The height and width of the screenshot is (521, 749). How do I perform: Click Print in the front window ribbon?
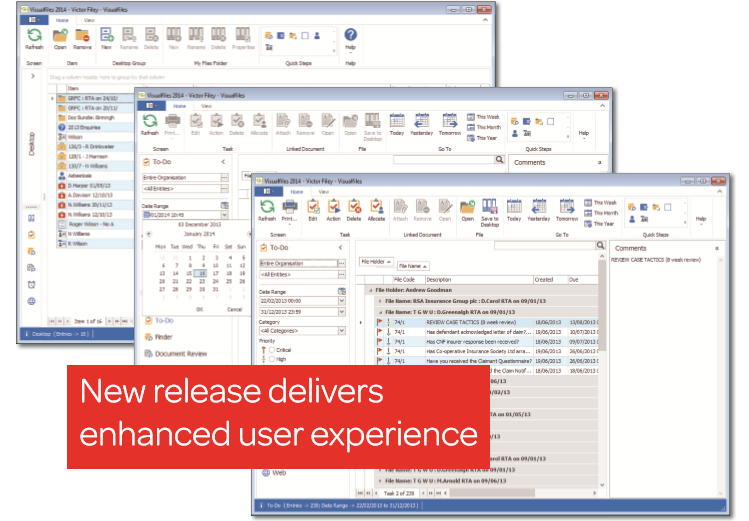(289, 211)
